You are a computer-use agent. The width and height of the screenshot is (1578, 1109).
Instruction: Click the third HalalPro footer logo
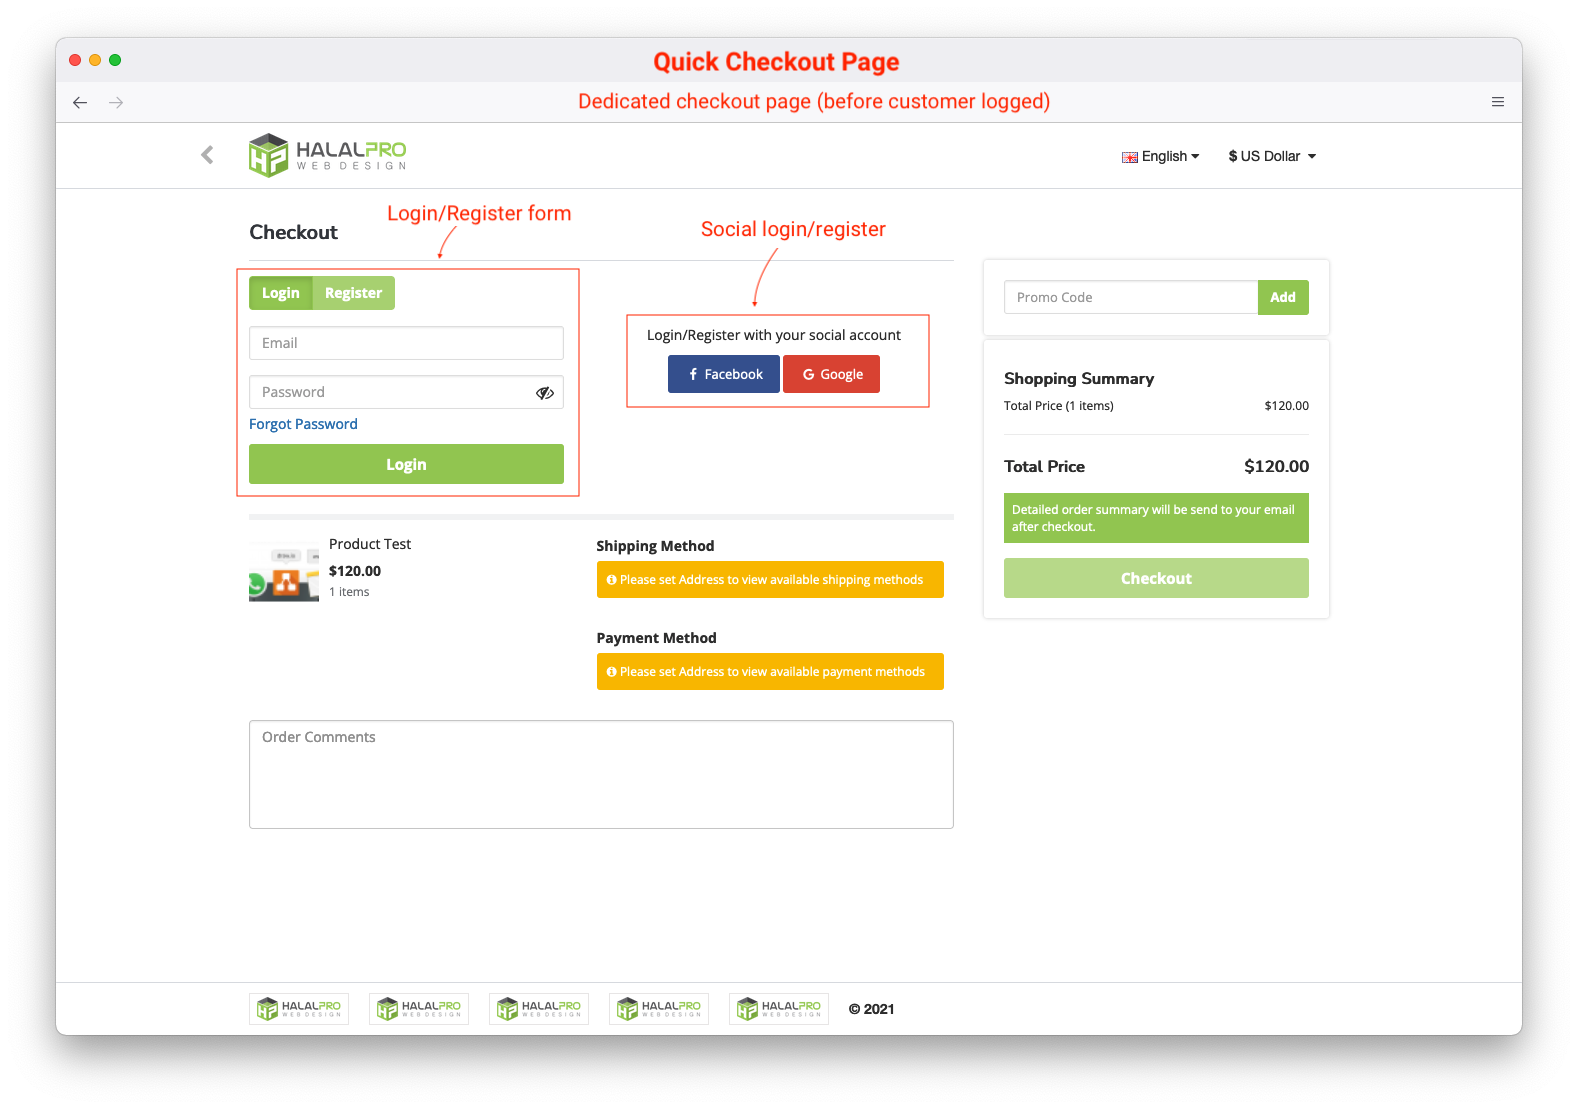tap(539, 1009)
